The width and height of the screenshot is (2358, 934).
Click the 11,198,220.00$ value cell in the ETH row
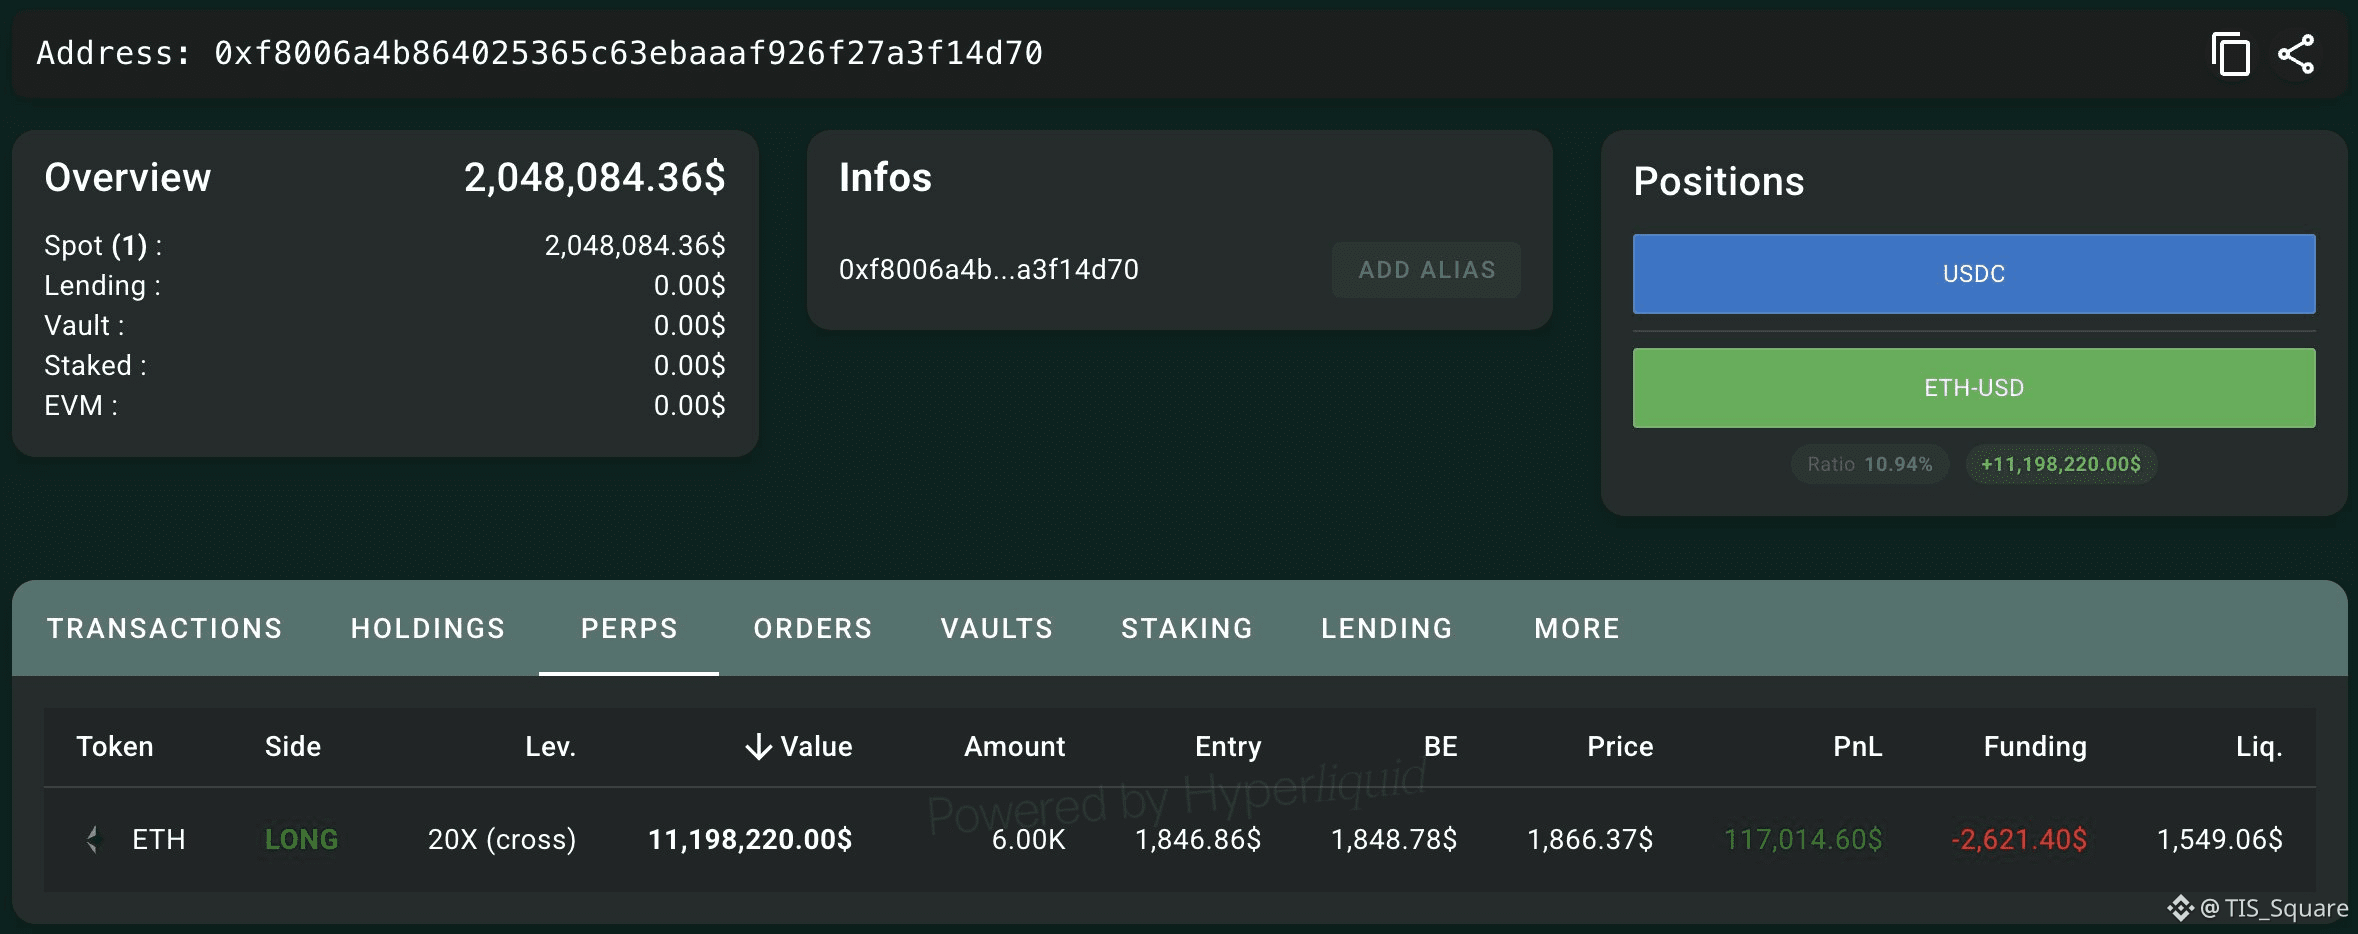pos(750,839)
